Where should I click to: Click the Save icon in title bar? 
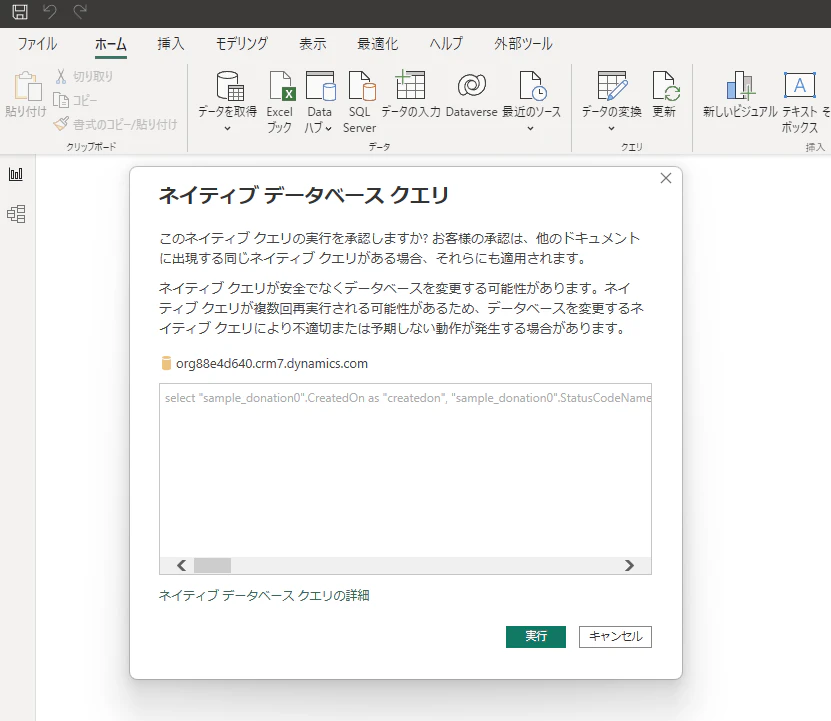click(20, 12)
